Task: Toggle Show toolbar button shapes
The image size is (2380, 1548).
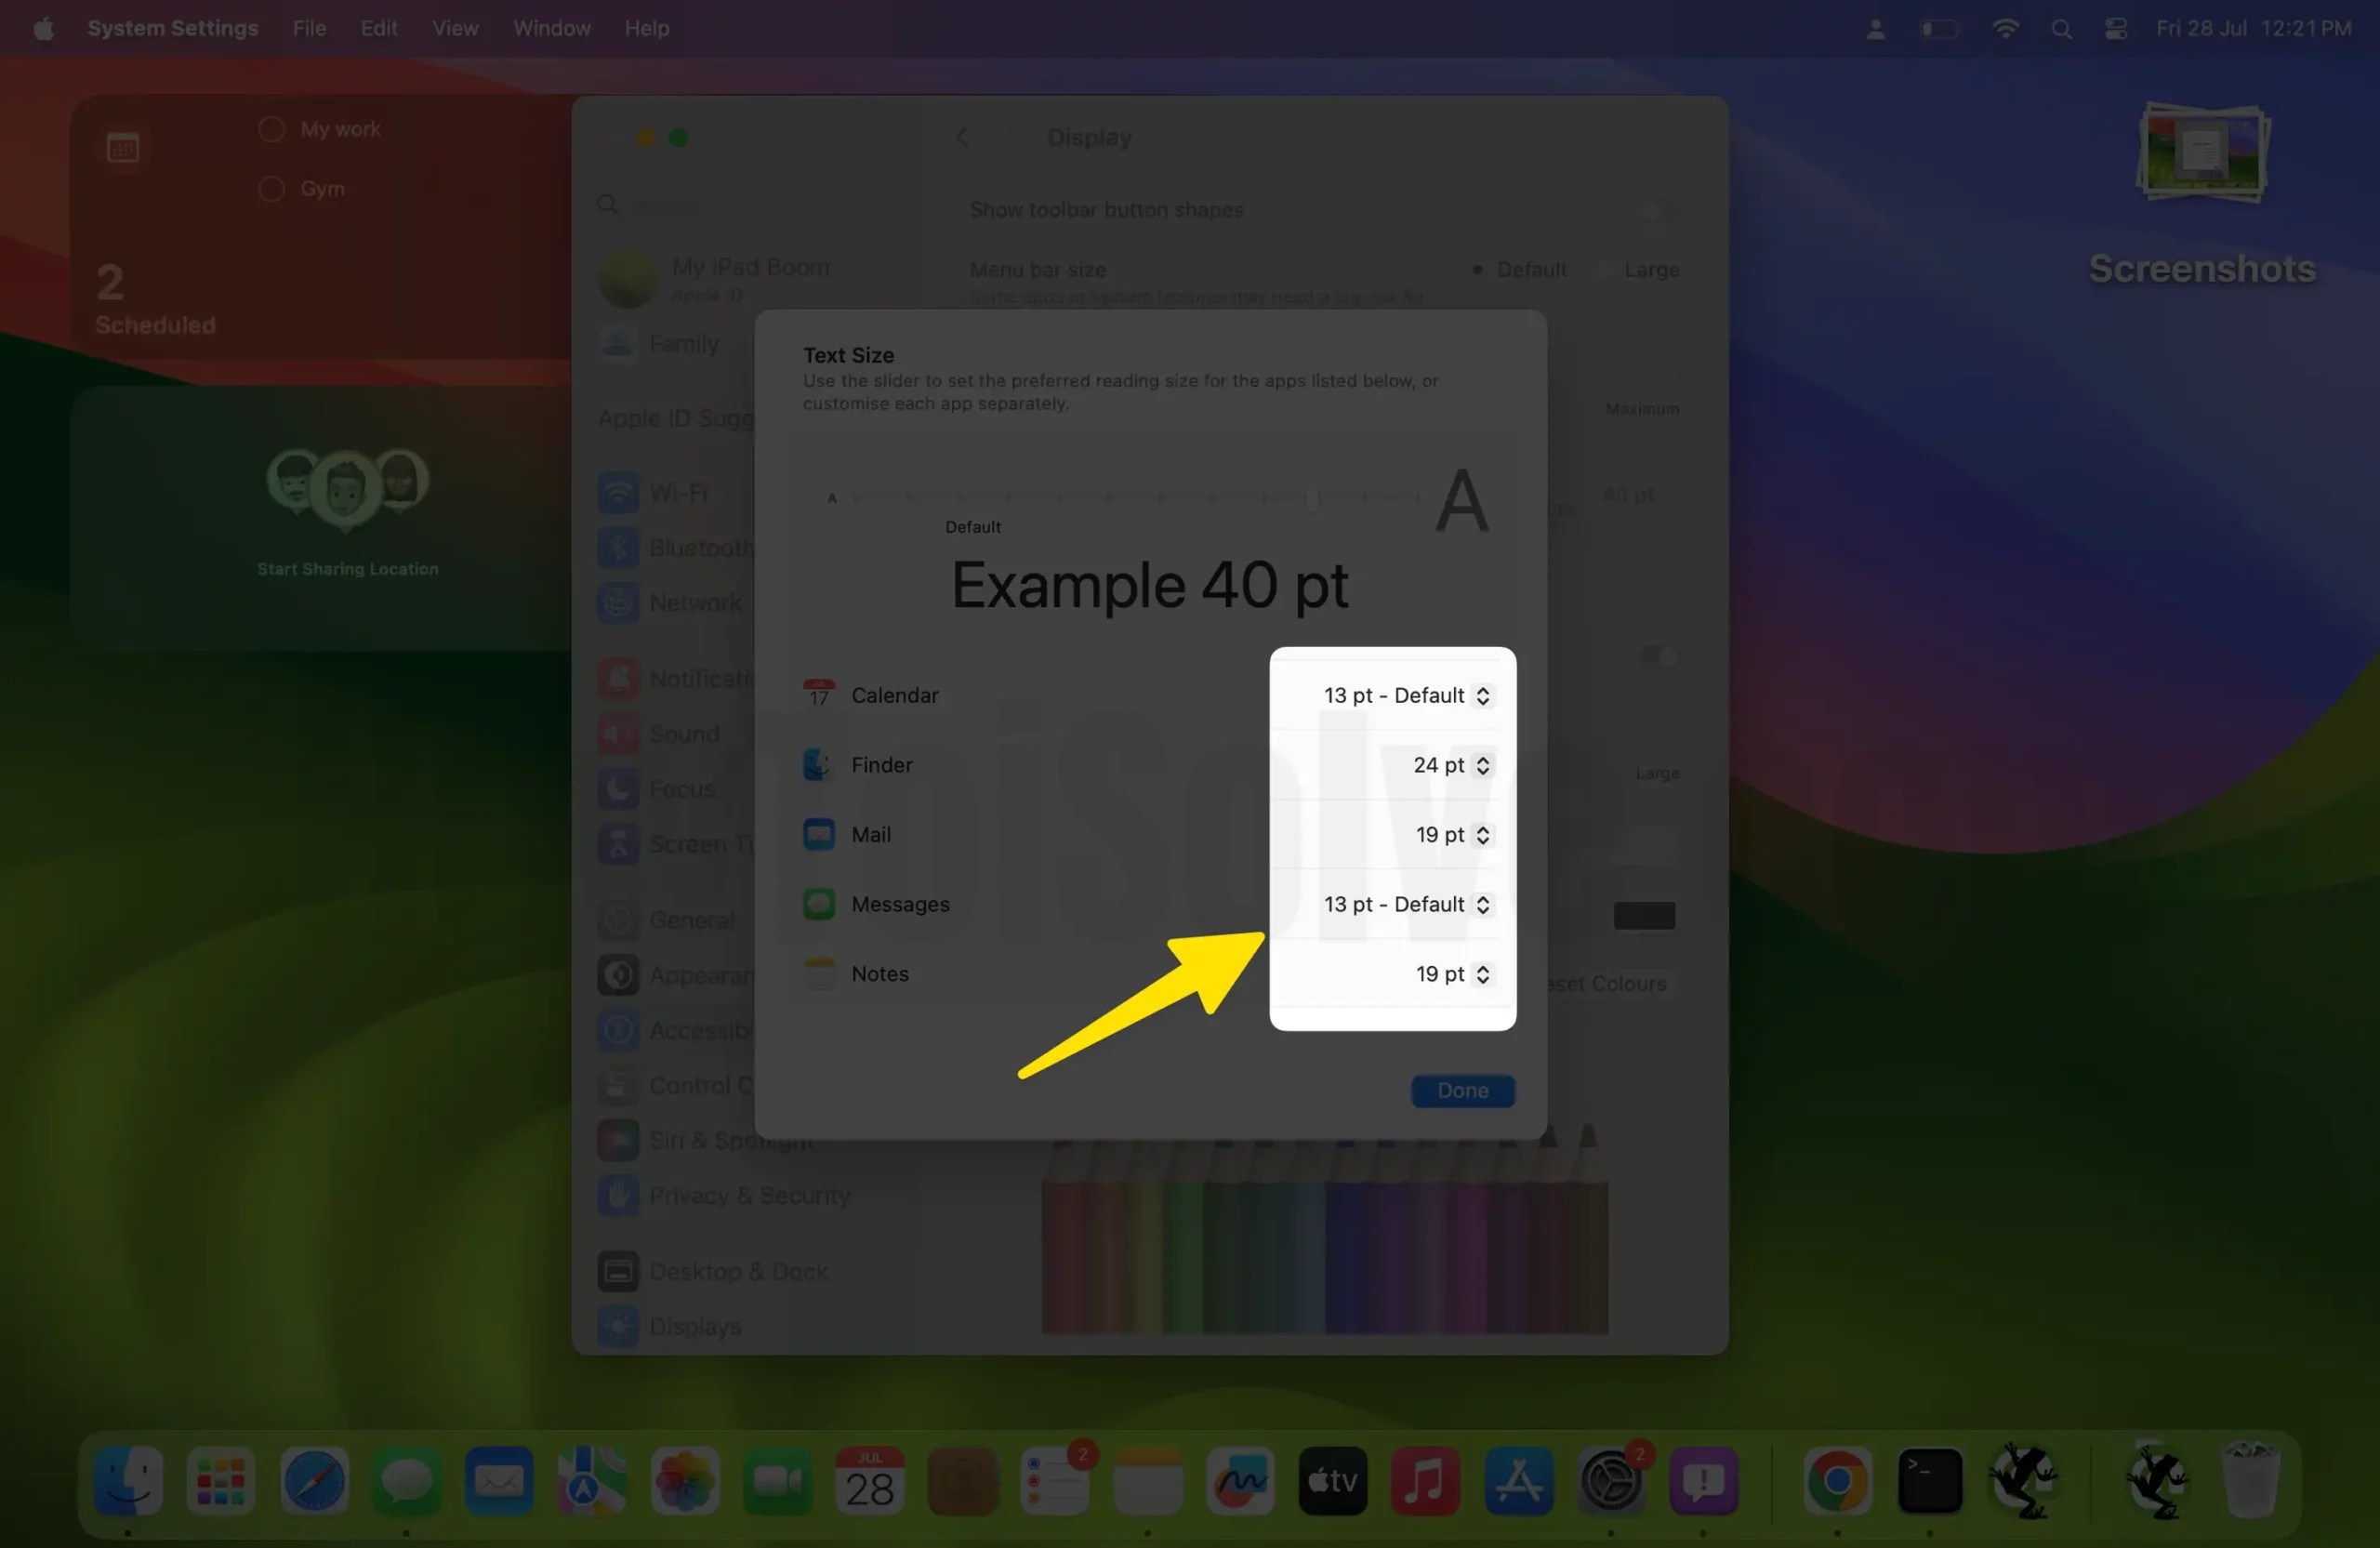Action: 1655,211
